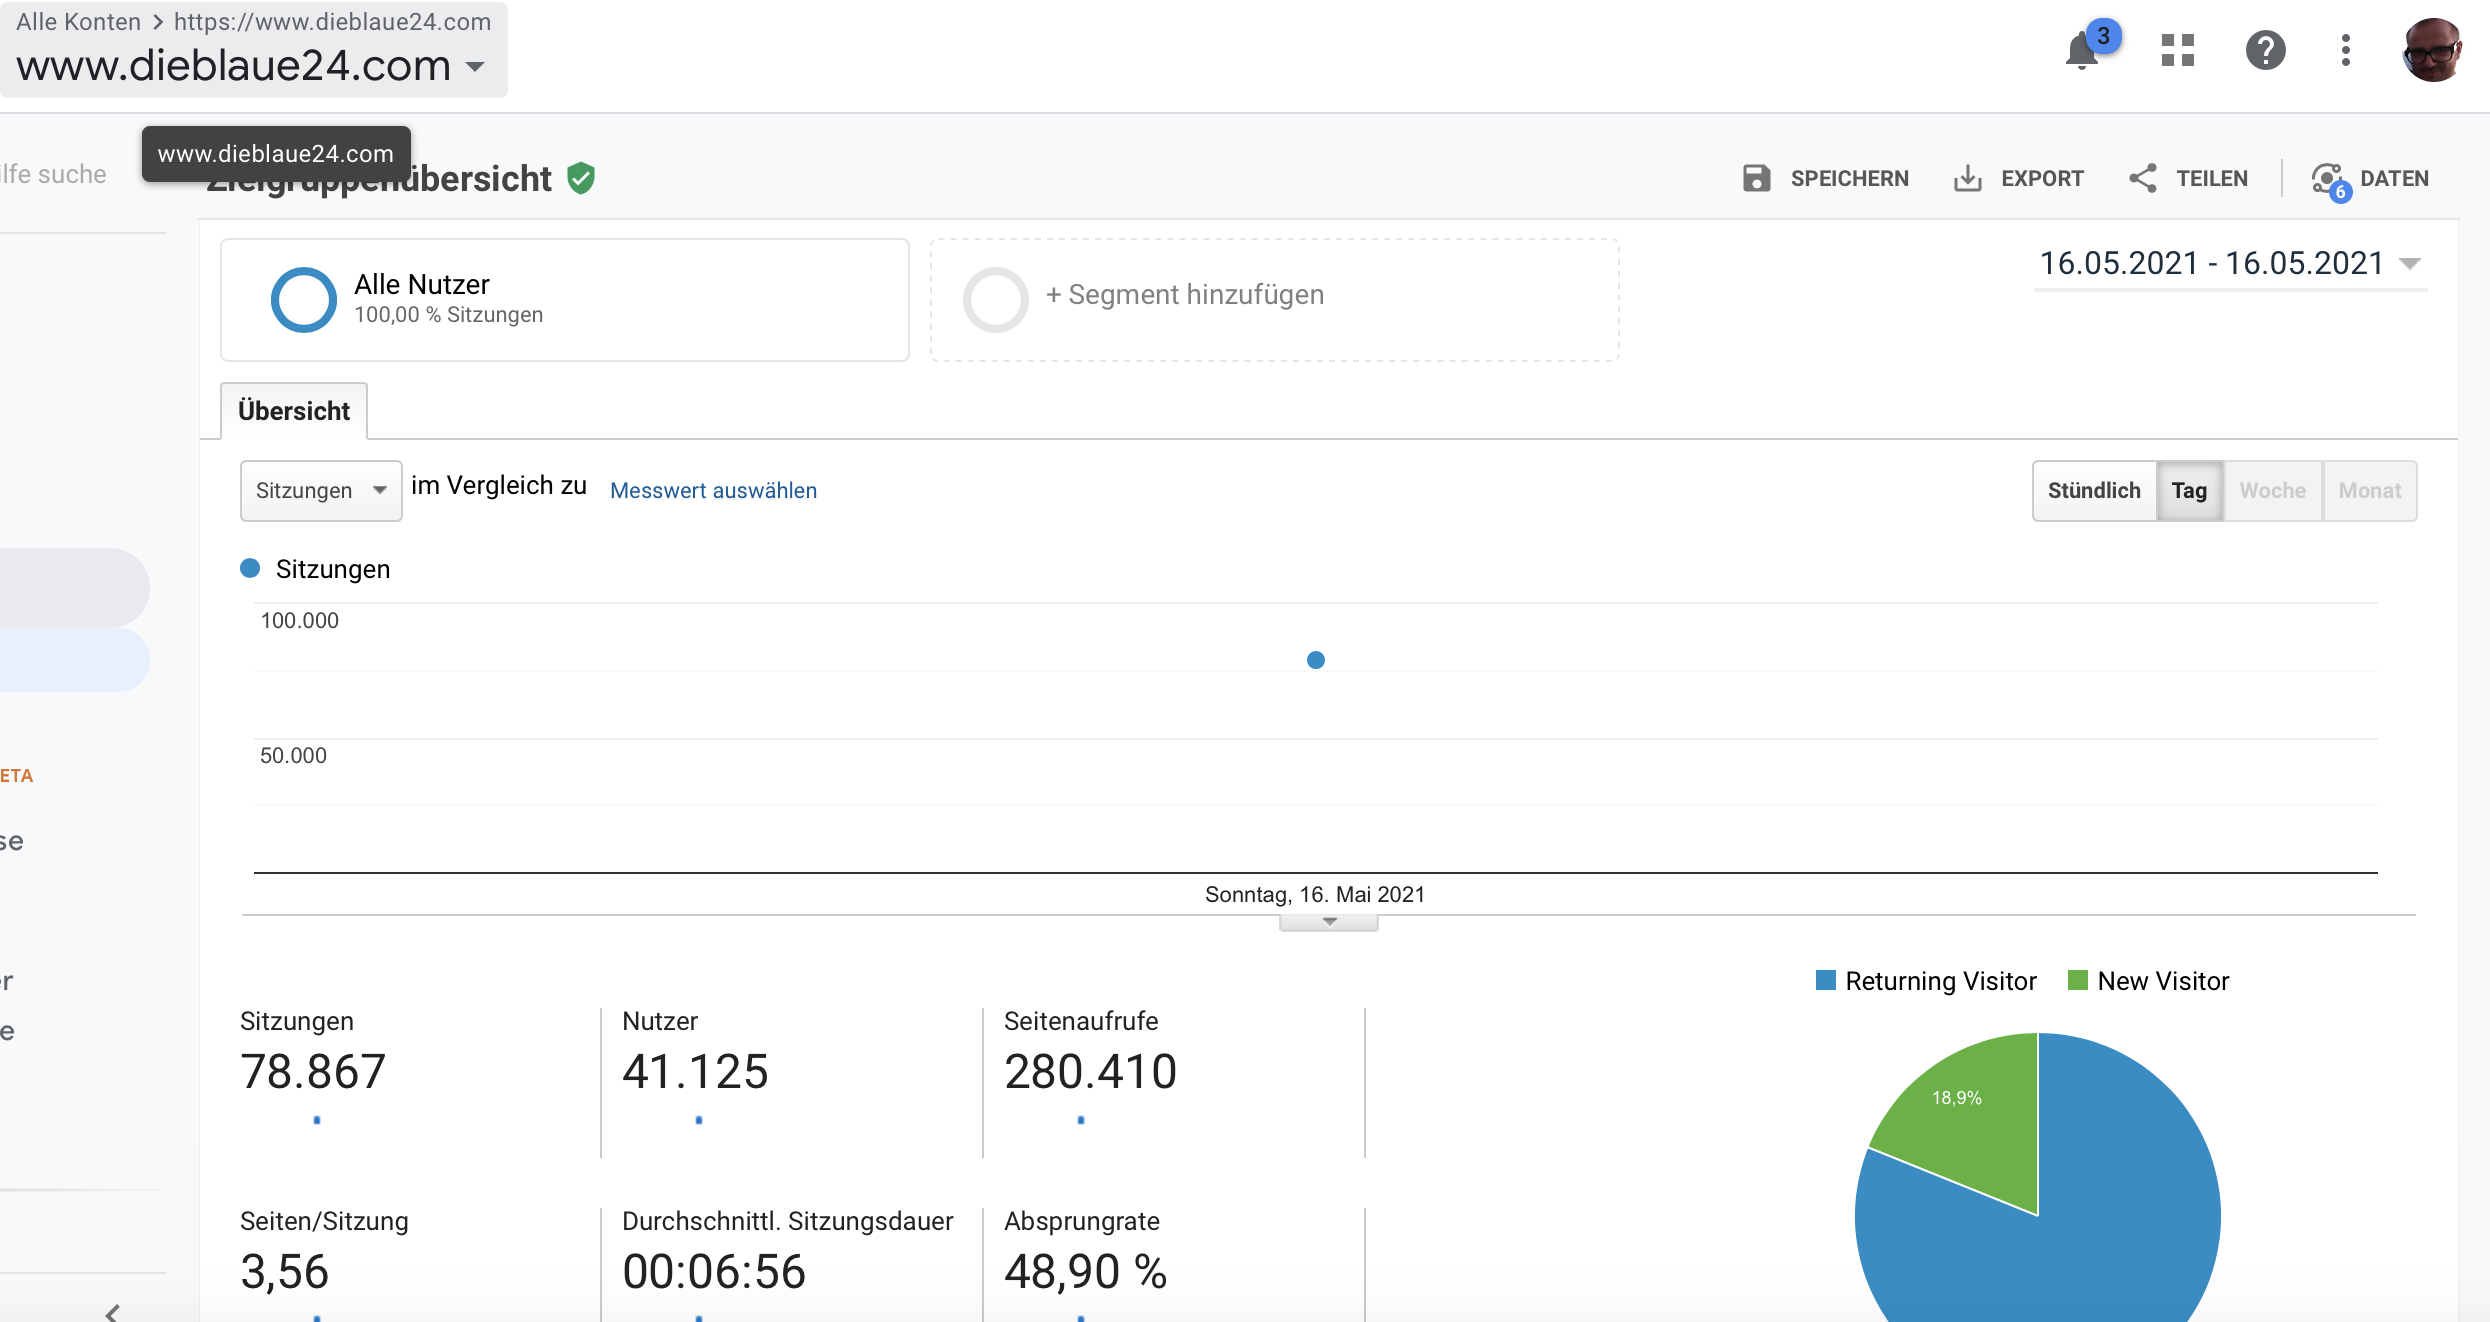Click the 50.000 y-axis label
Image resolution: width=2490 pixels, height=1322 pixels.
point(293,755)
